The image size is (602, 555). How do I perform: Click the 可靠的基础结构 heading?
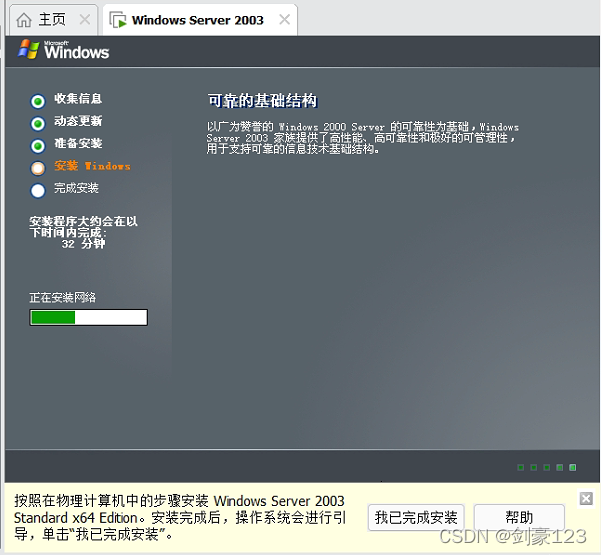263,101
